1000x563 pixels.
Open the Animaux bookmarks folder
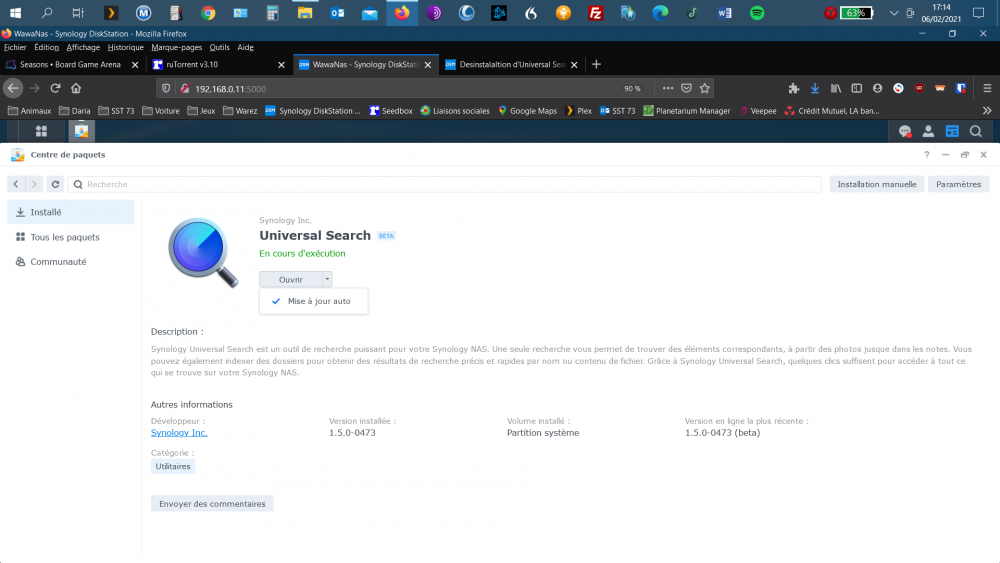29,111
